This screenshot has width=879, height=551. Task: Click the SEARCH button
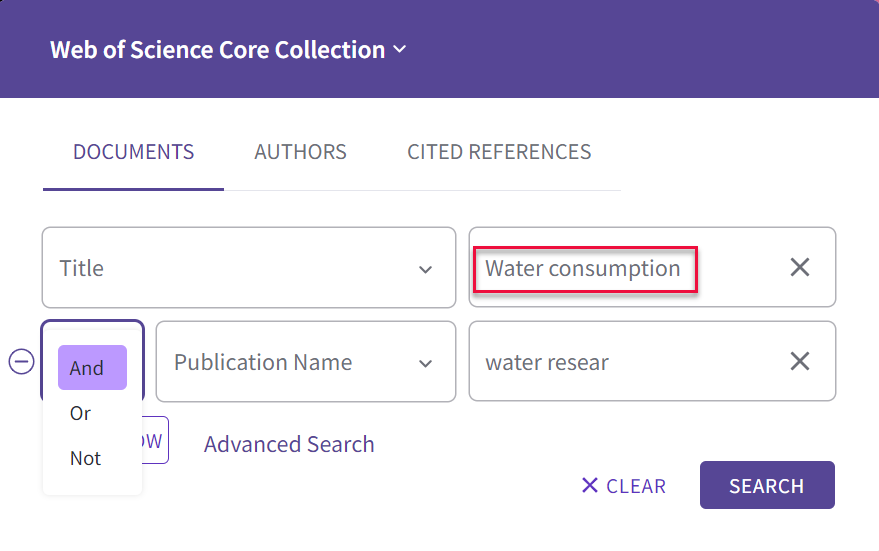(767, 485)
